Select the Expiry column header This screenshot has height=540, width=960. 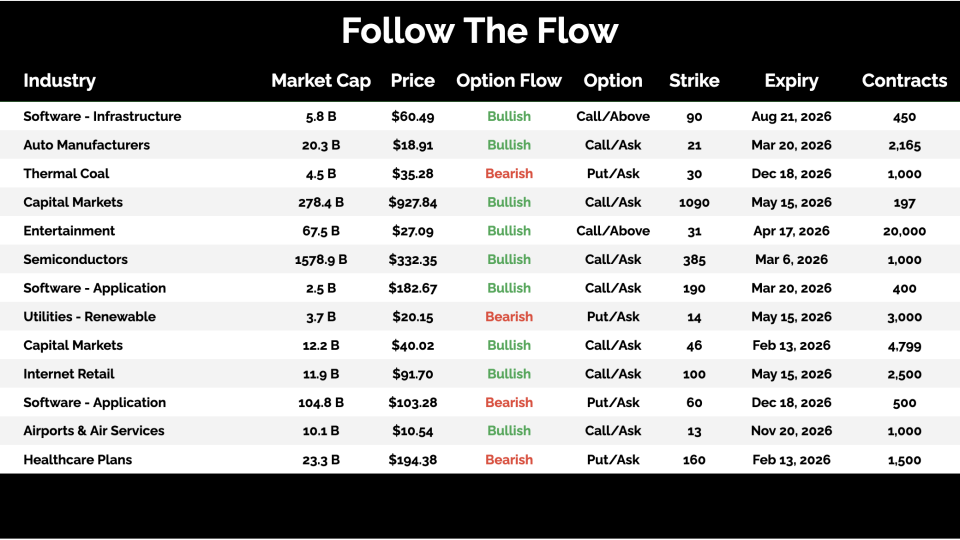coord(791,81)
